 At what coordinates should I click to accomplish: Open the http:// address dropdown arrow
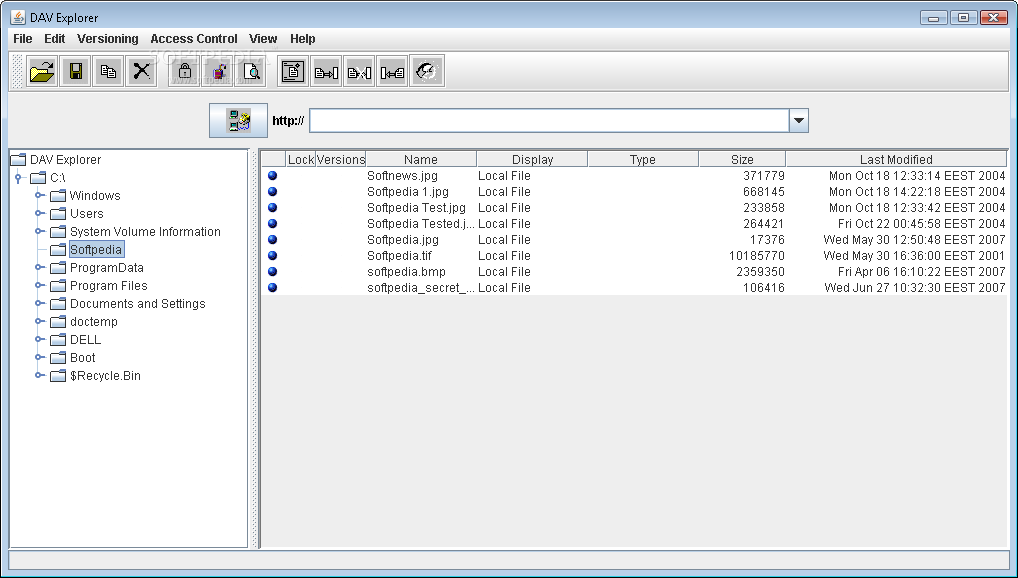[799, 120]
